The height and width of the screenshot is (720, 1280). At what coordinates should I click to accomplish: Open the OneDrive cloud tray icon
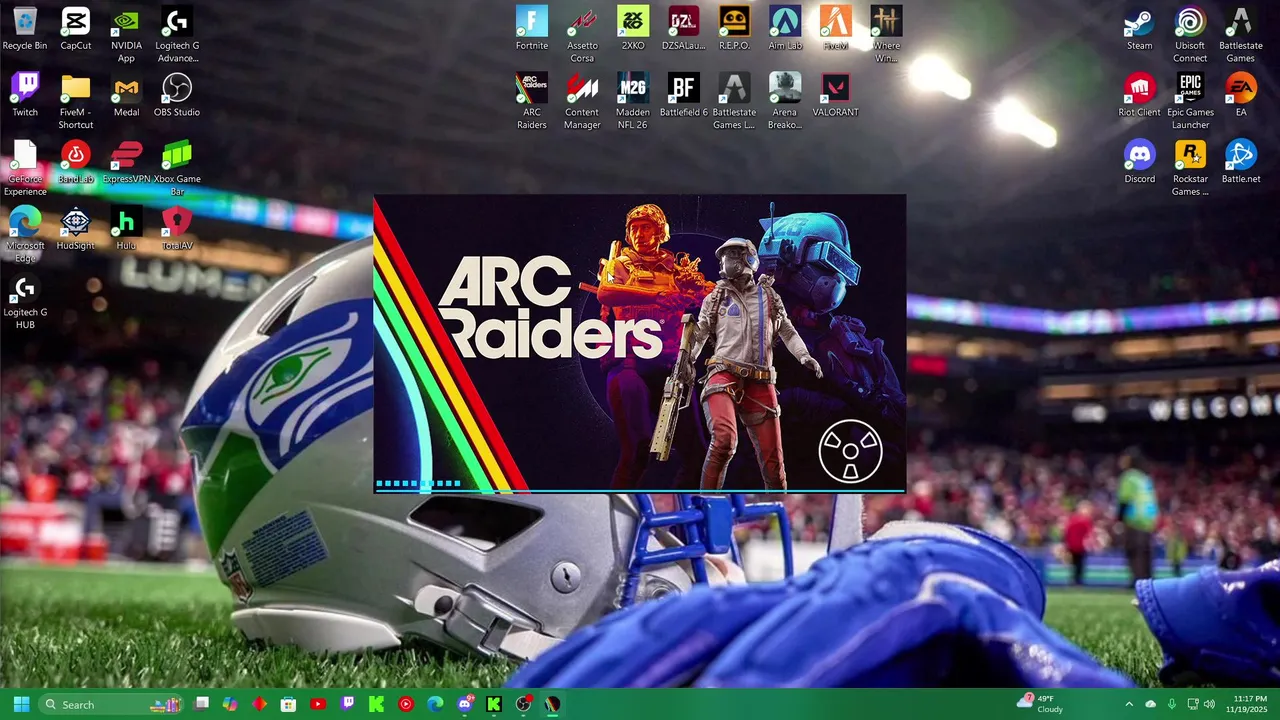pos(1150,704)
